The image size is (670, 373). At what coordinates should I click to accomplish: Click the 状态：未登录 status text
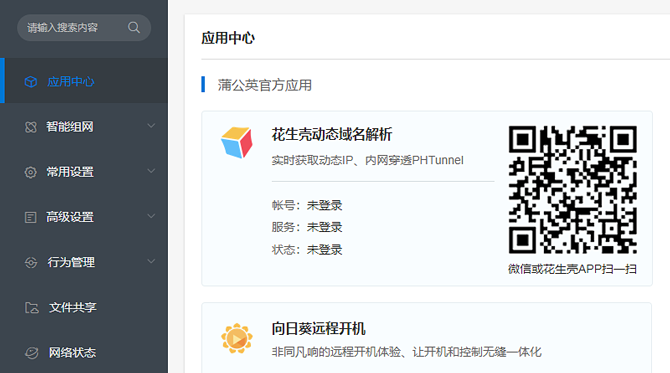307,250
